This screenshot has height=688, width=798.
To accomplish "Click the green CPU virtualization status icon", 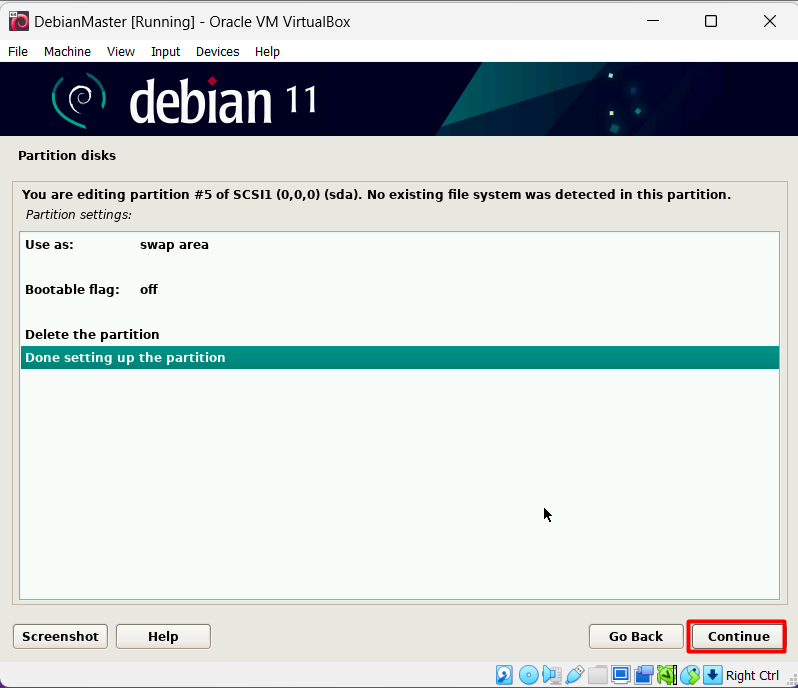I will pos(667,675).
